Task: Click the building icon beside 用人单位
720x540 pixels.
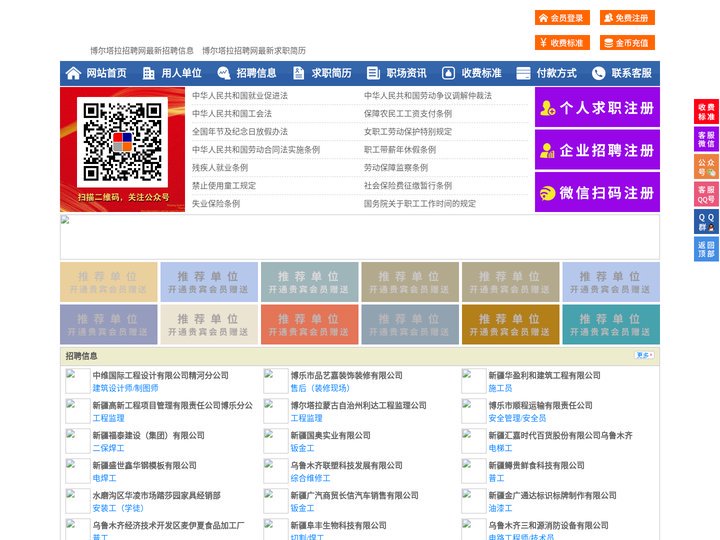Action: click(148, 73)
